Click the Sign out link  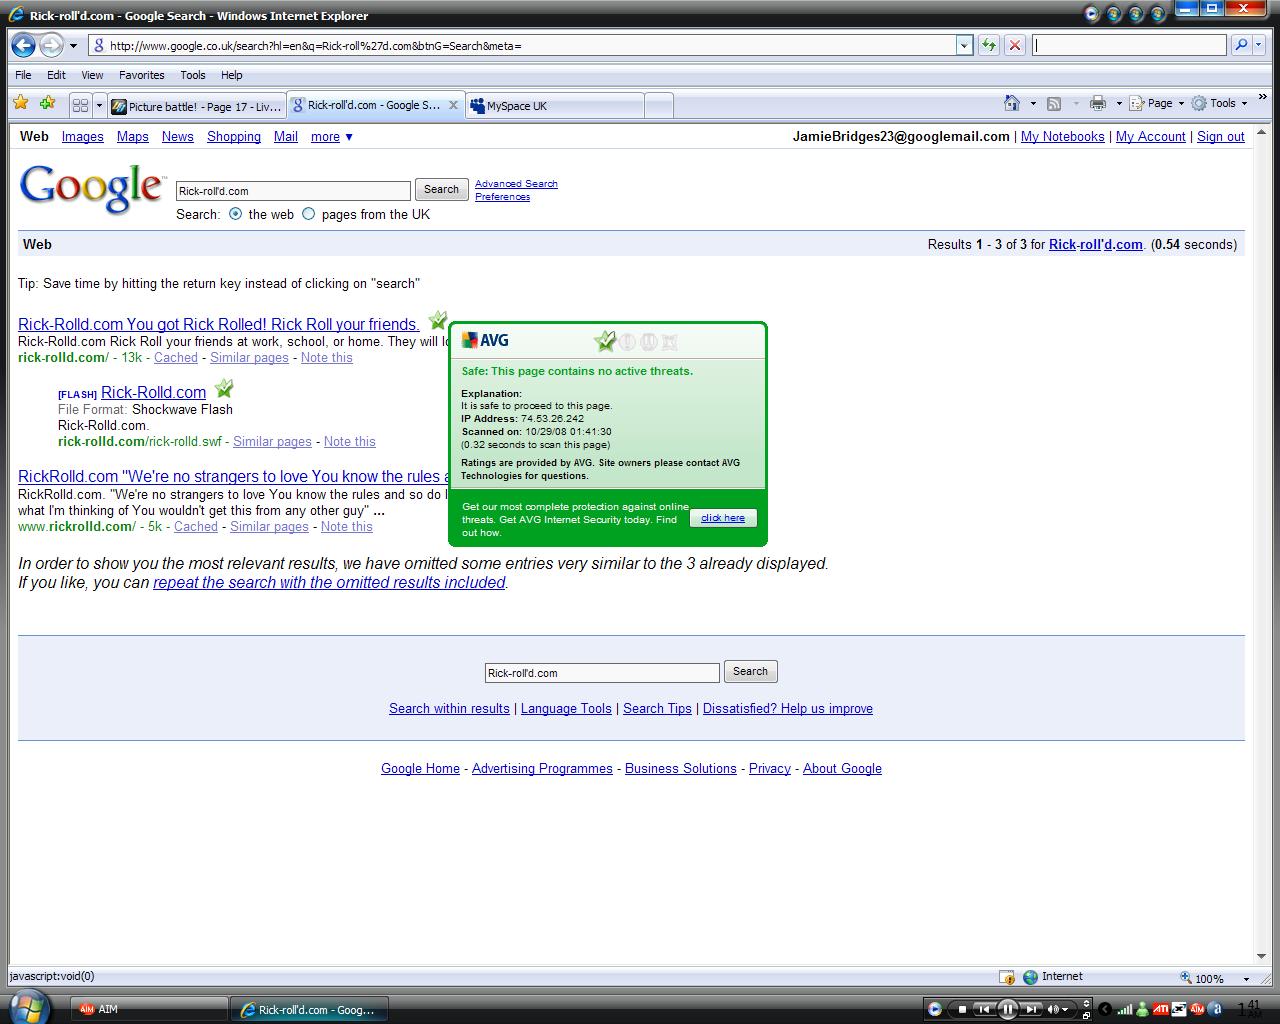(1221, 137)
